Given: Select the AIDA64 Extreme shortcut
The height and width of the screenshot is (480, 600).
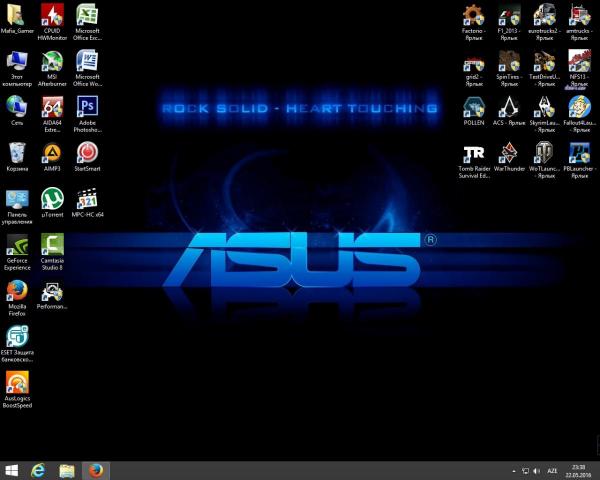Looking at the screenshot, I should [x=52, y=106].
